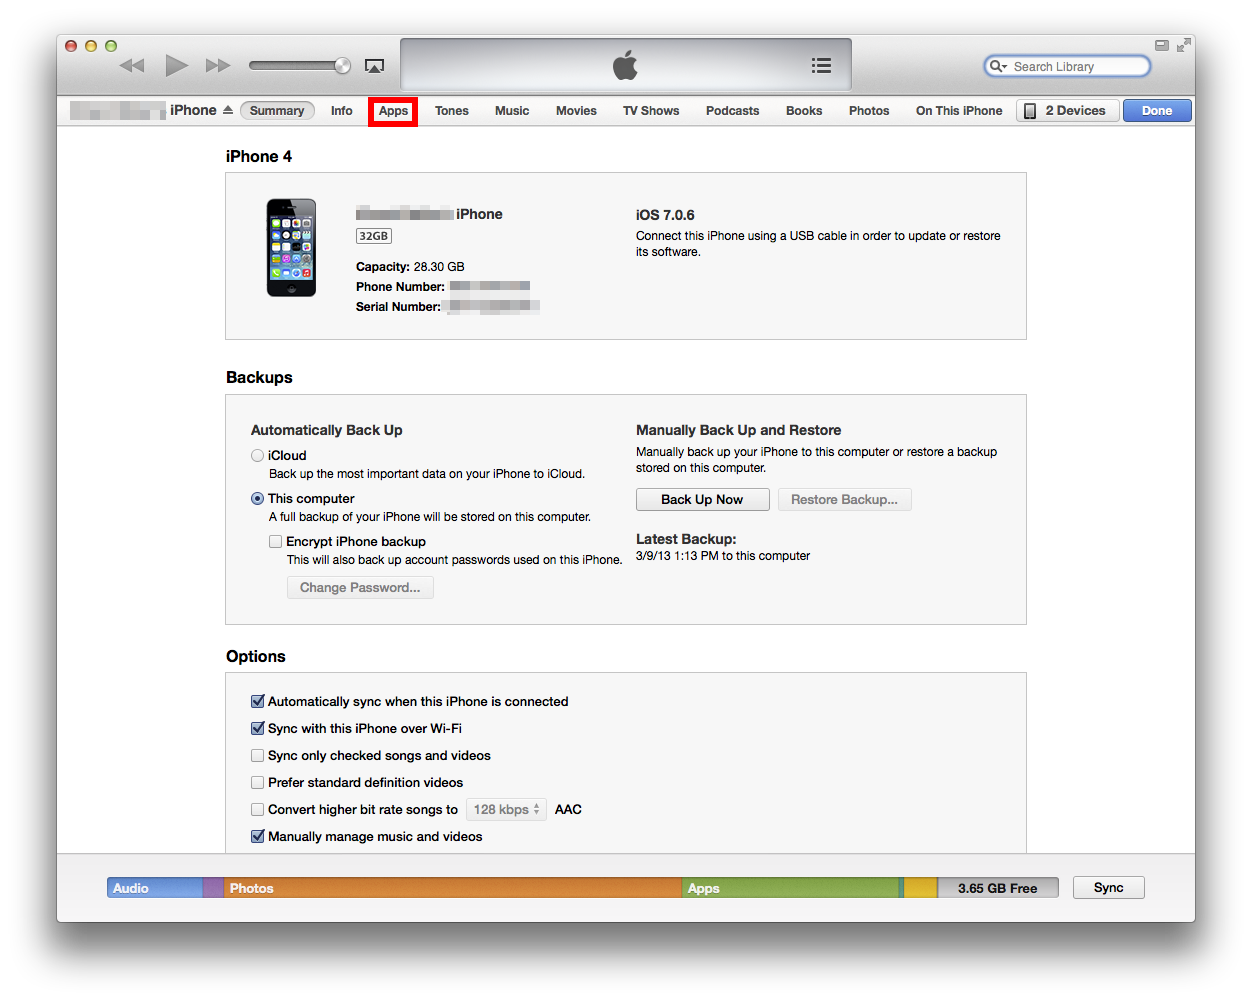The width and height of the screenshot is (1252, 1001).
Task: Click the fast-forward control
Action: (217, 64)
